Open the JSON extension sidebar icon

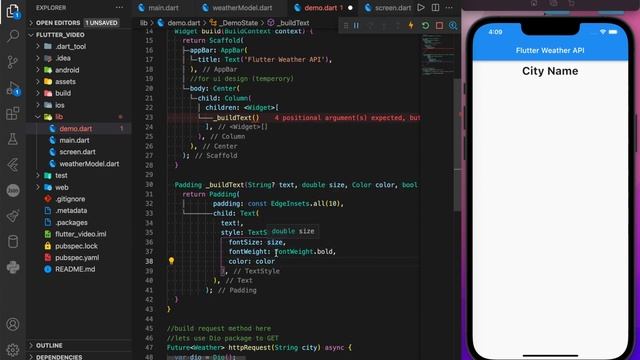pos(13,190)
